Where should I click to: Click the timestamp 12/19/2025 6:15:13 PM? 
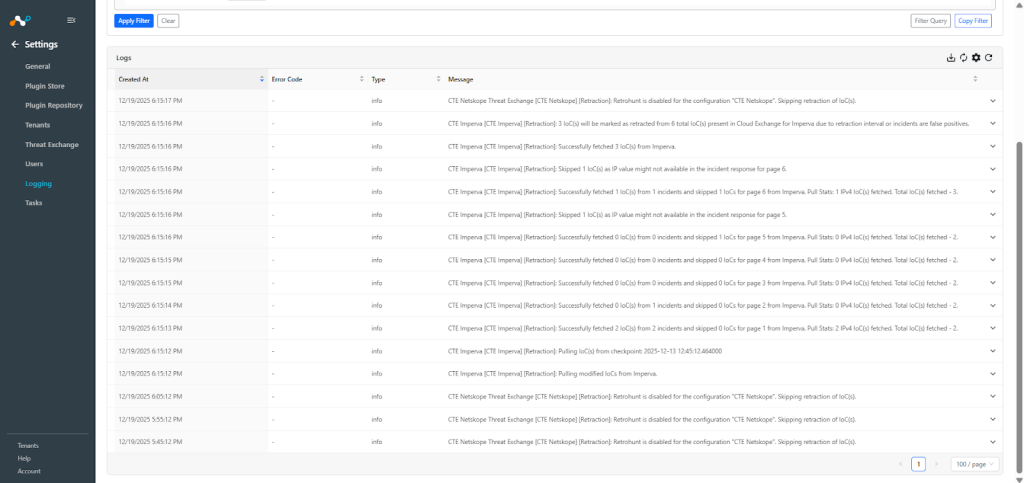coord(150,328)
